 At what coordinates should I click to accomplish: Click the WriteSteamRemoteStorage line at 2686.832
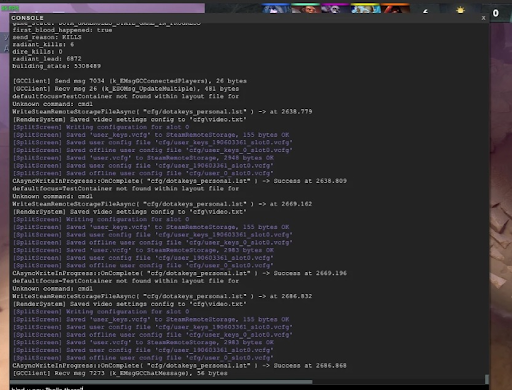click(162, 296)
